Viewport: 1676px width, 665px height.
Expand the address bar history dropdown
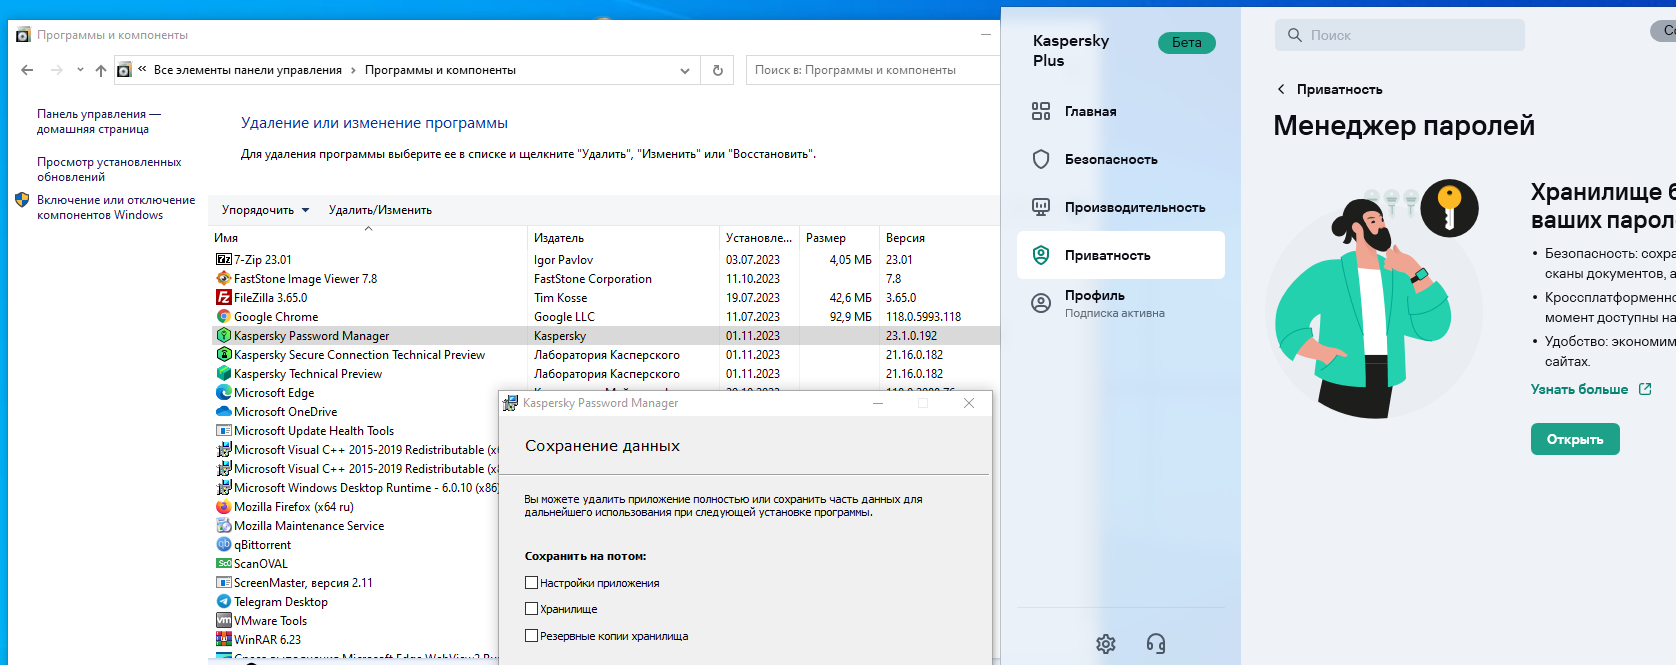685,70
